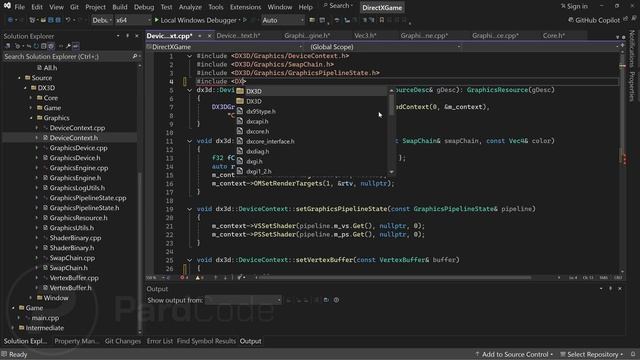Click the bookmark toolbar icon

382,20
